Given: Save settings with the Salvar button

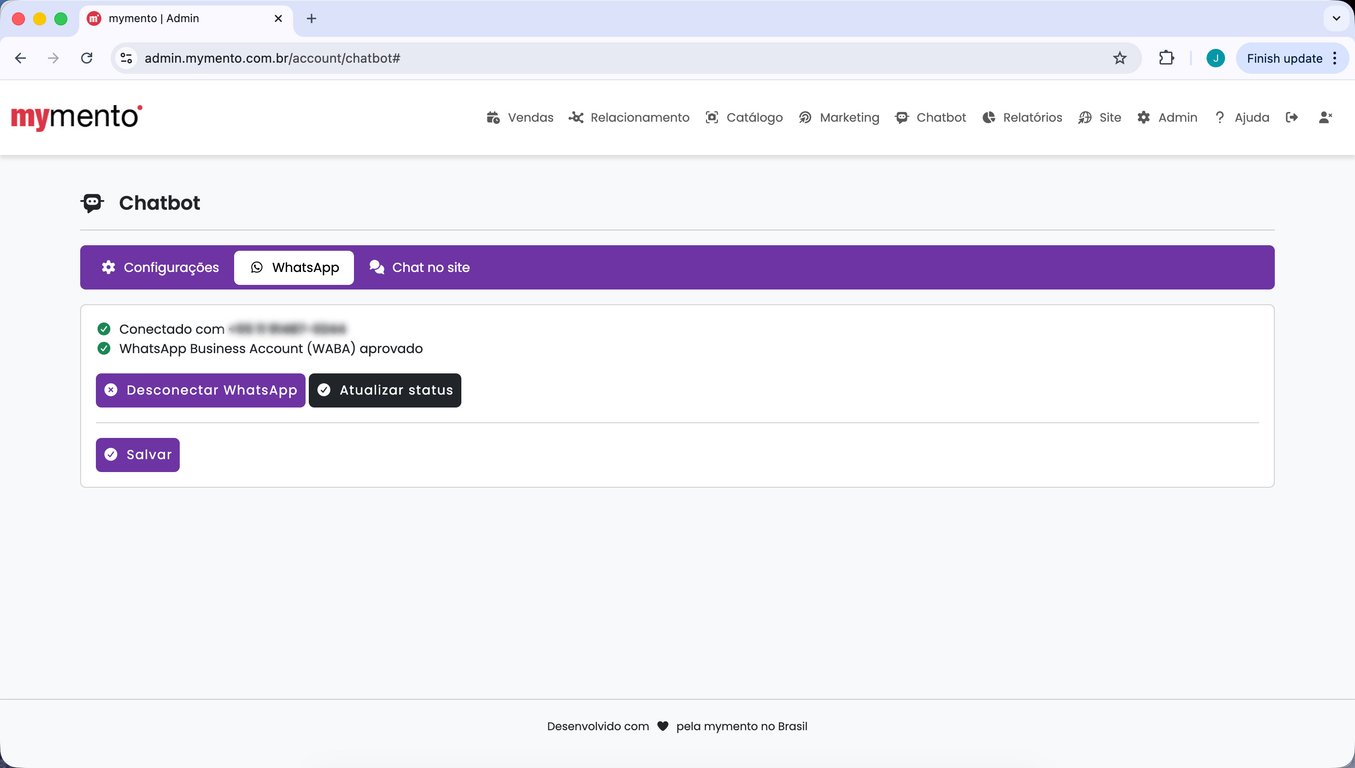Looking at the screenshot, I should [138, 455].
